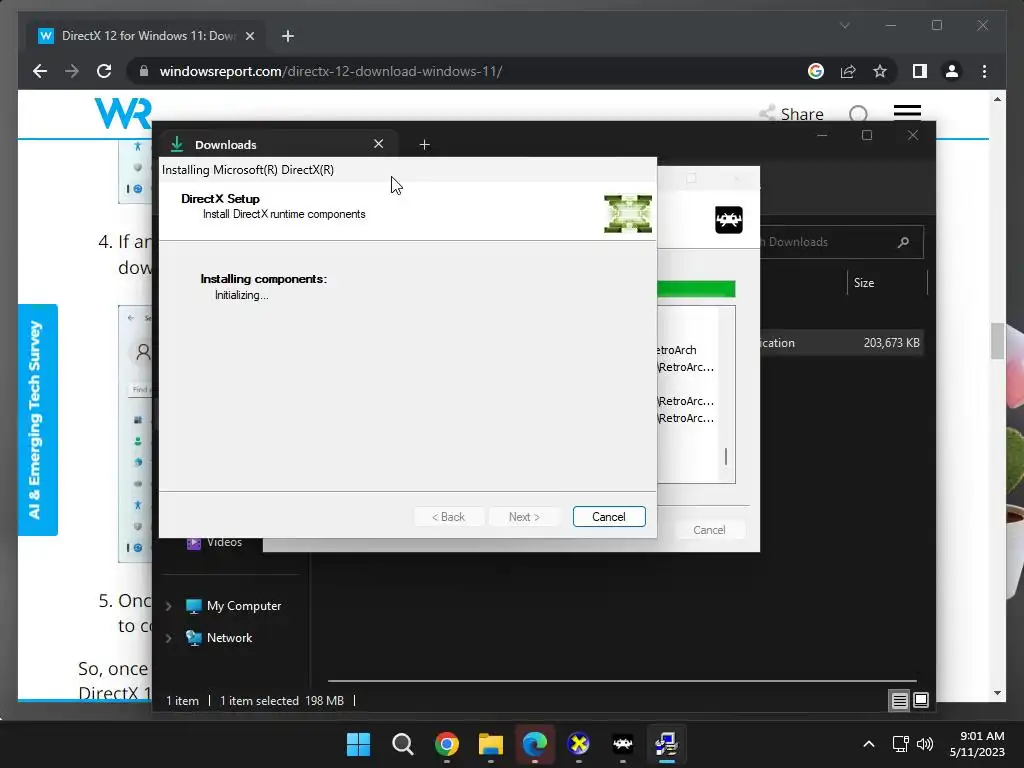This screenshot has width=1024, height=768.
Task: Select the DirectX 12 for Windows 11 tab
Action: 147,36
